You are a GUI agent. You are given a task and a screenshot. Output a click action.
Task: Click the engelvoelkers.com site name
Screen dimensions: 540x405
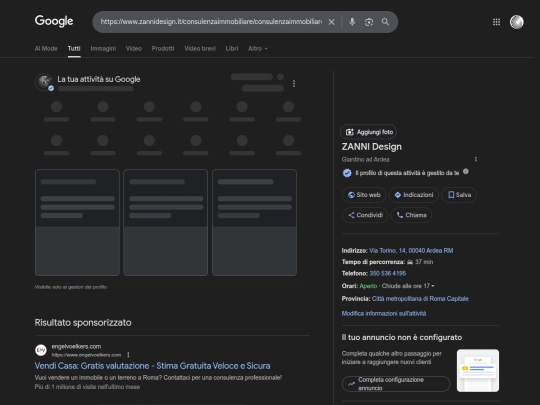coord(76,346)
